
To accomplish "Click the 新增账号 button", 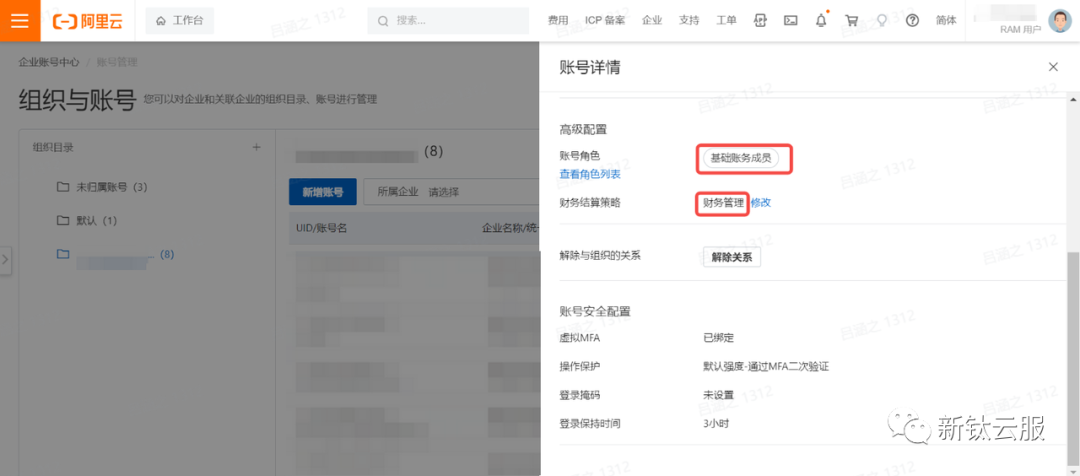I will [322, 192].
